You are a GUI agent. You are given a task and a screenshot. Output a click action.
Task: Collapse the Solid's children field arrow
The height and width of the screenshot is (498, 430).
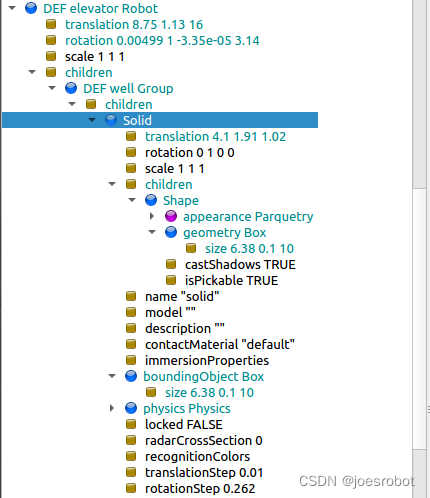(112, 184)
